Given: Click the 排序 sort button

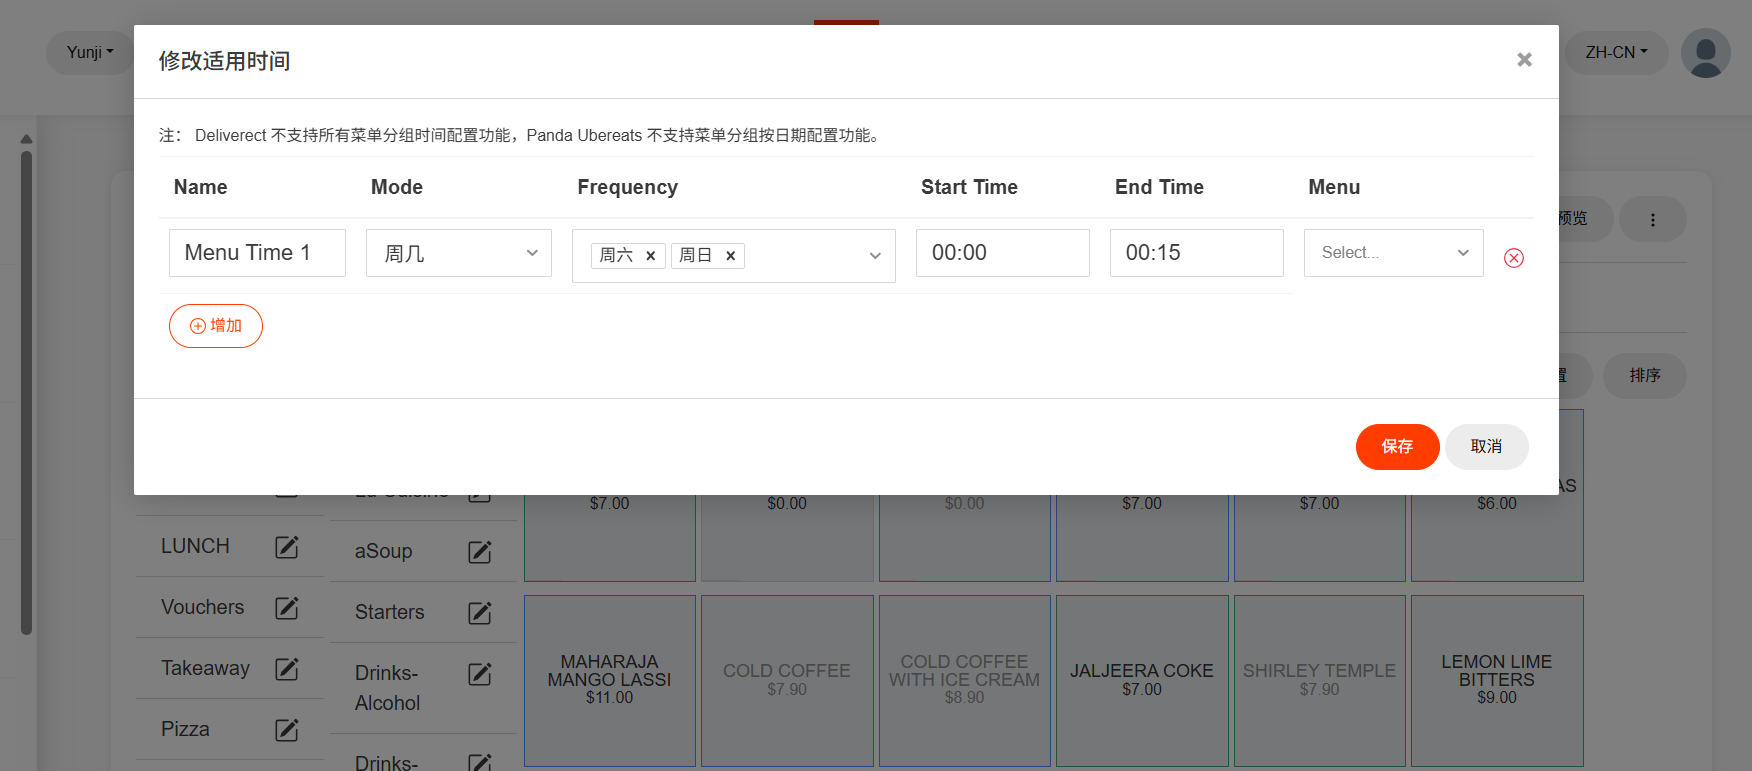Looking at the screenshot, I should point(1645,375).
